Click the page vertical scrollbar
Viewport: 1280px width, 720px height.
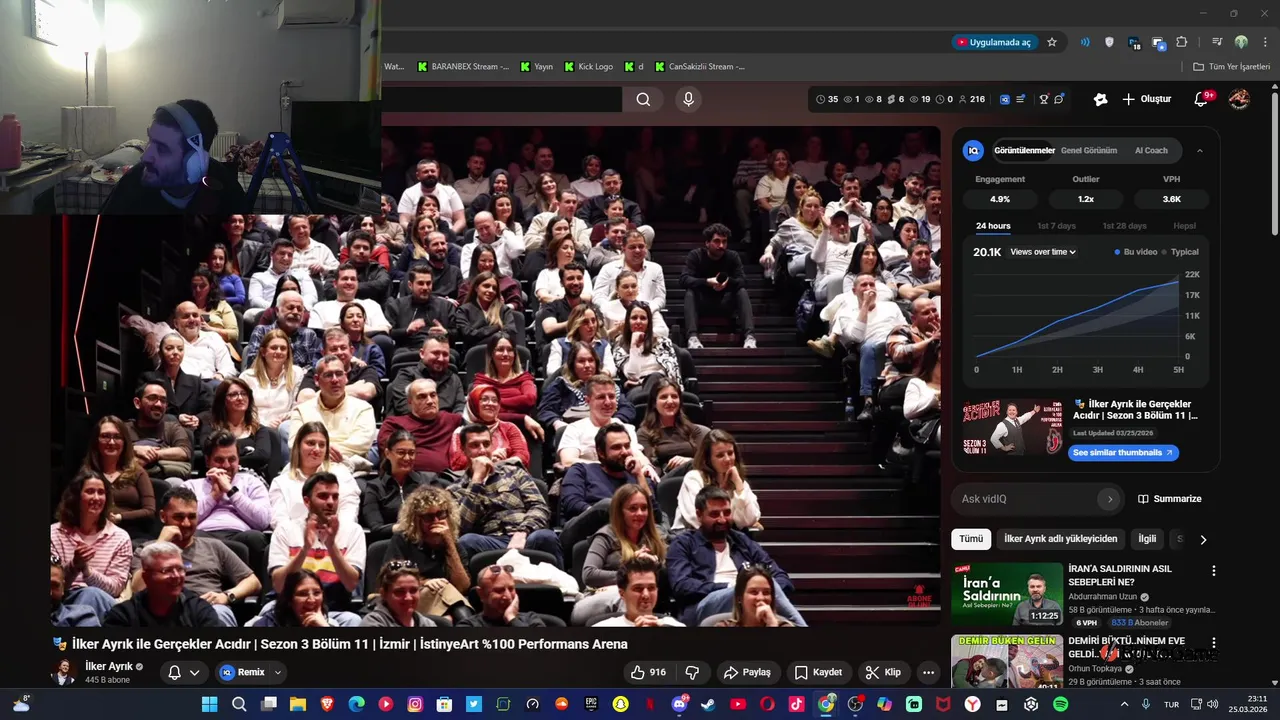pos(1274,165)
